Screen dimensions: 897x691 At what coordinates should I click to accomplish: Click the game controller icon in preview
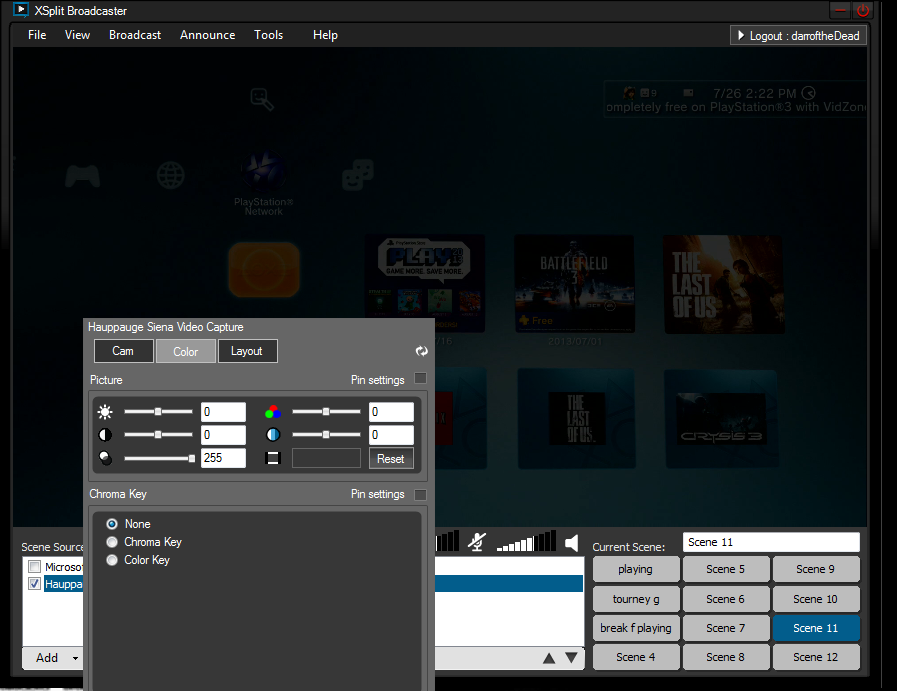[x=82, y=176]
